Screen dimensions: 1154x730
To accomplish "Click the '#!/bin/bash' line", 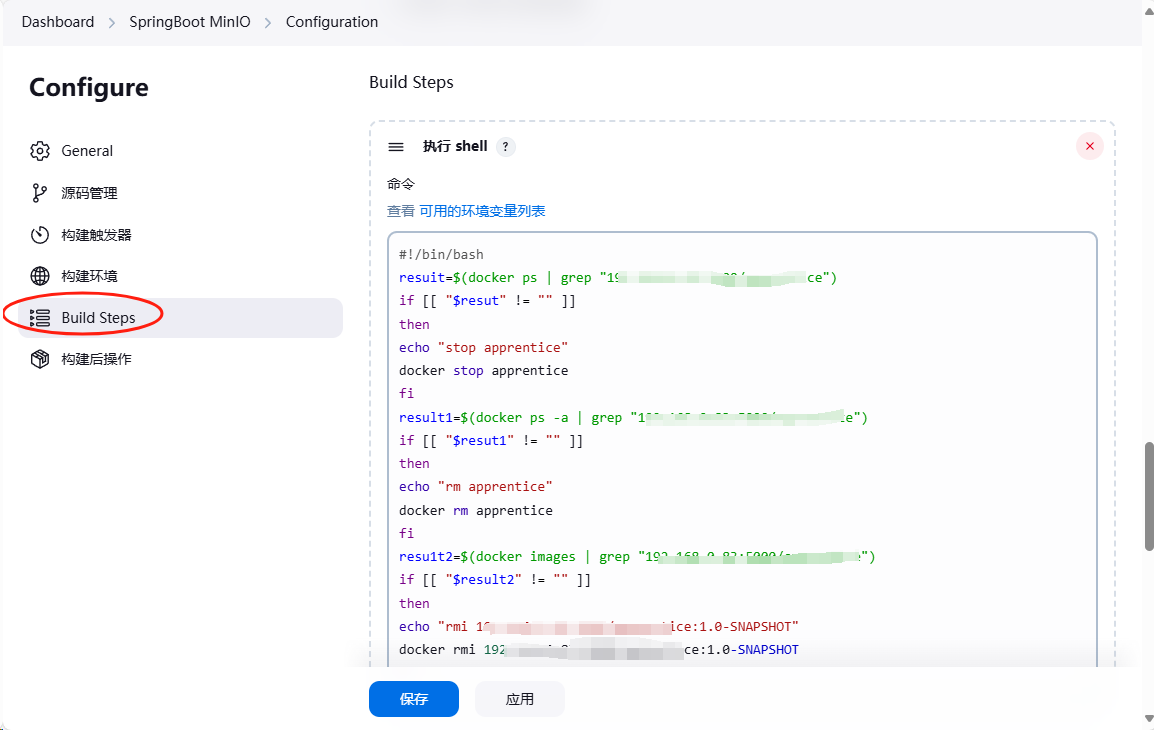I will click(442, 255).
